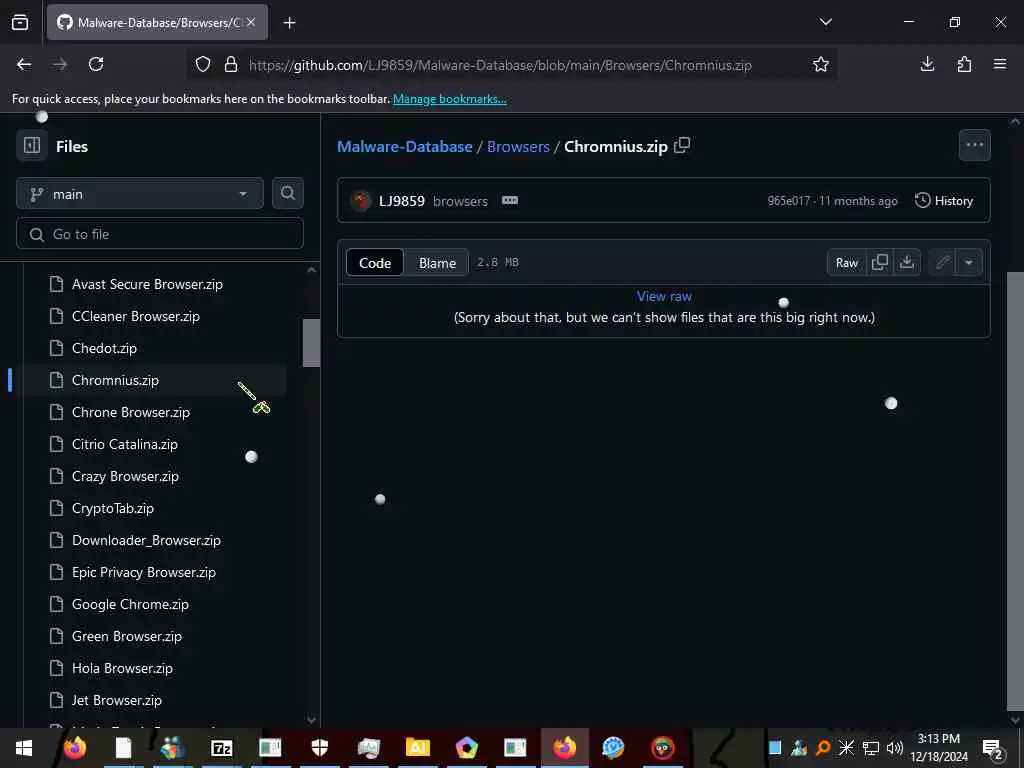Open the commit History link
The width and height of the screenshot is (1024, 768).
944,200
